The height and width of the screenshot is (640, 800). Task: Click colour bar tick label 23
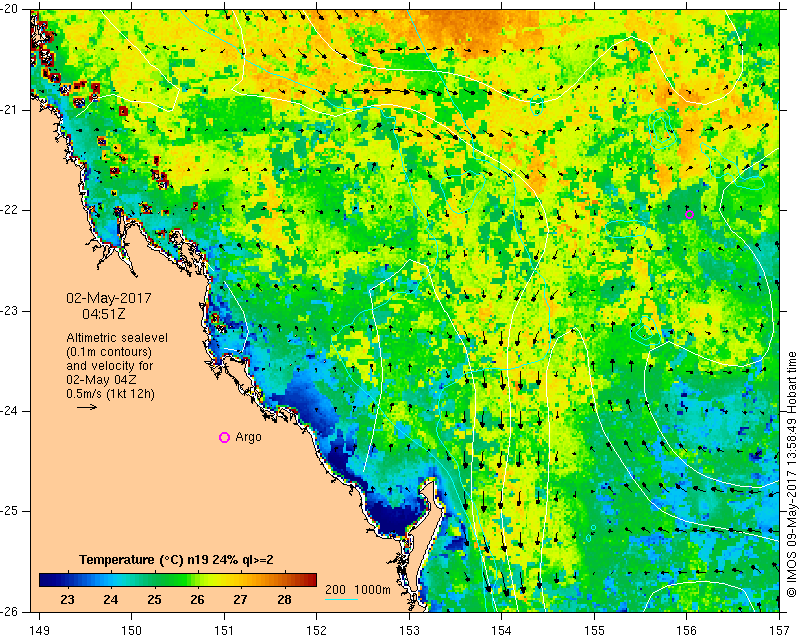67,599
